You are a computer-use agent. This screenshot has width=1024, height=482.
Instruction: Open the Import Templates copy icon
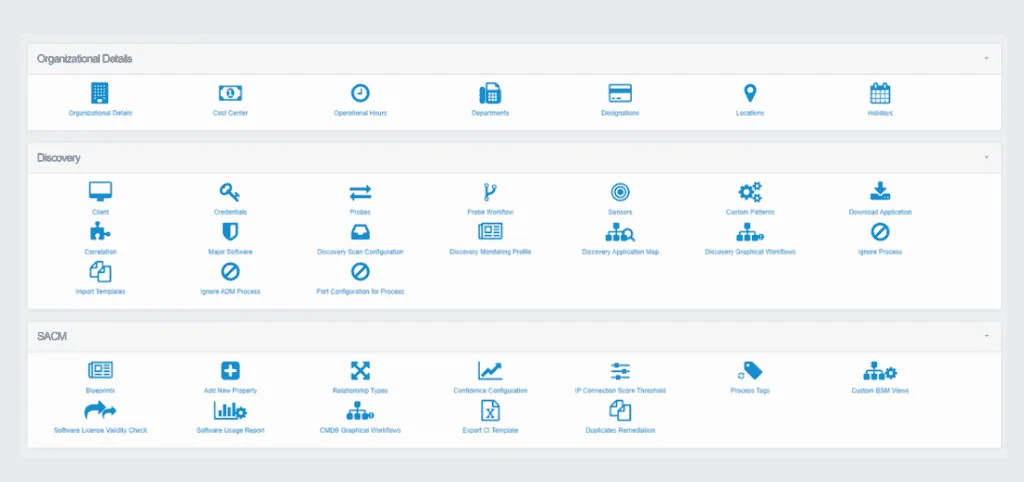click(x=100, y=272)
